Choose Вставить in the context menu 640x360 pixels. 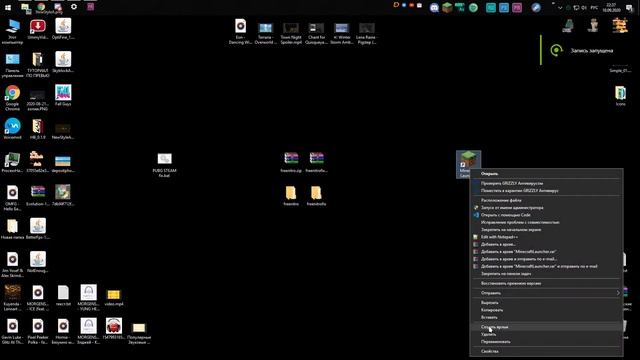[x=547, y=318]
